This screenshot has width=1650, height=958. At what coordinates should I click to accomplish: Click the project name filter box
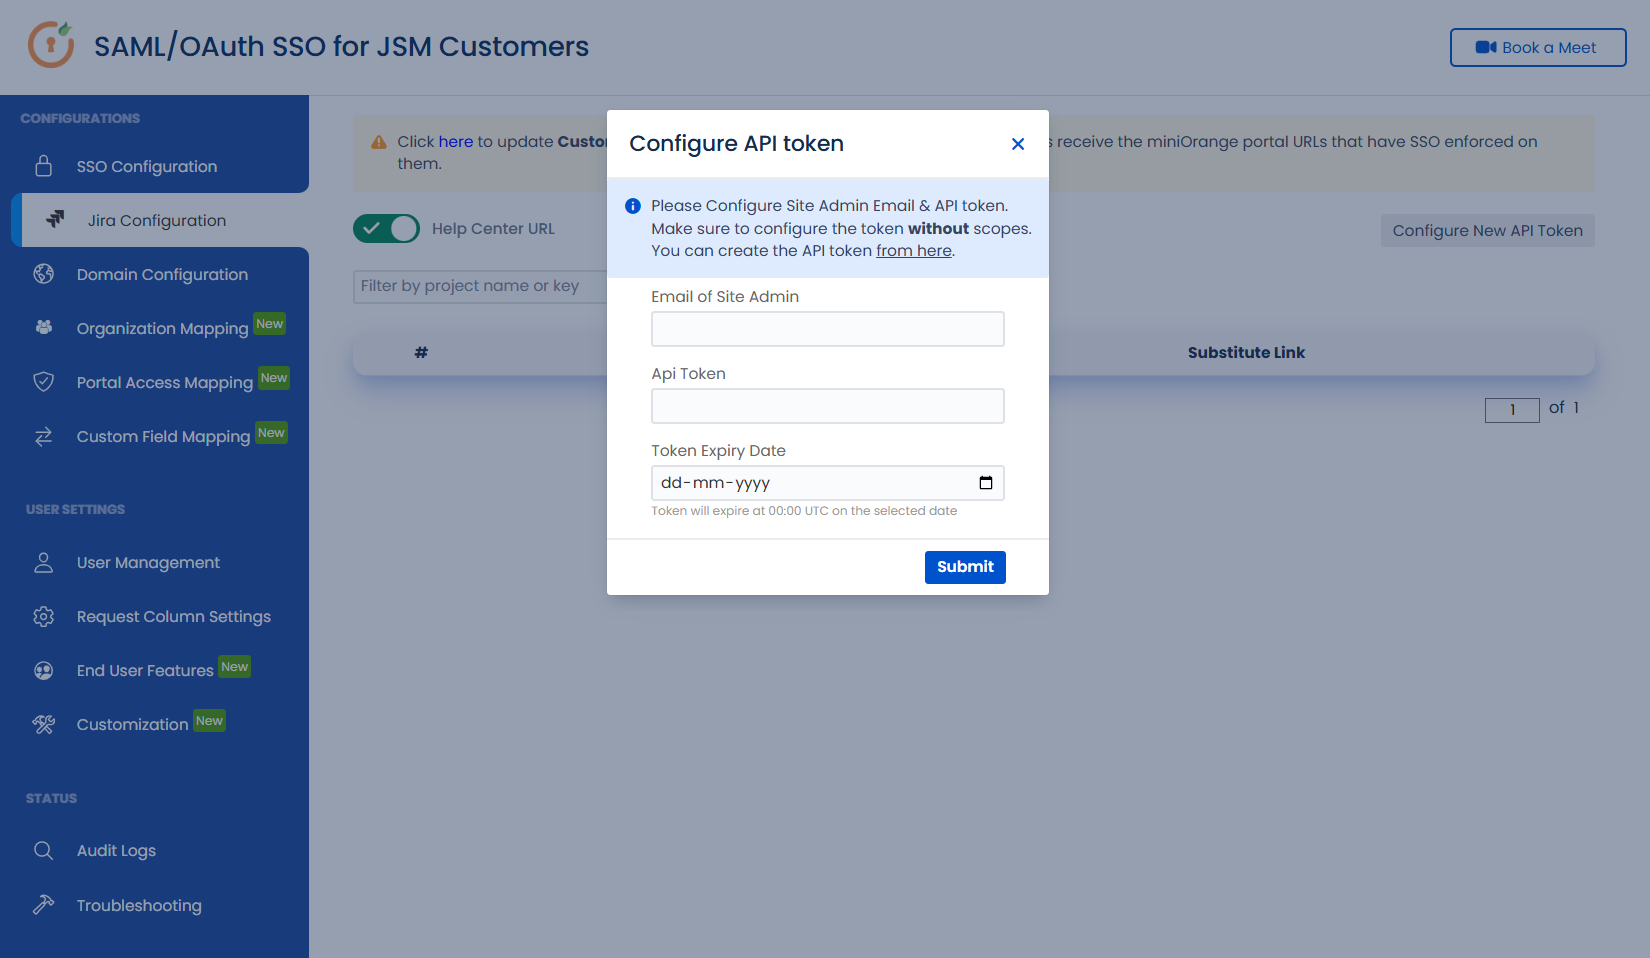coord(480,286)
